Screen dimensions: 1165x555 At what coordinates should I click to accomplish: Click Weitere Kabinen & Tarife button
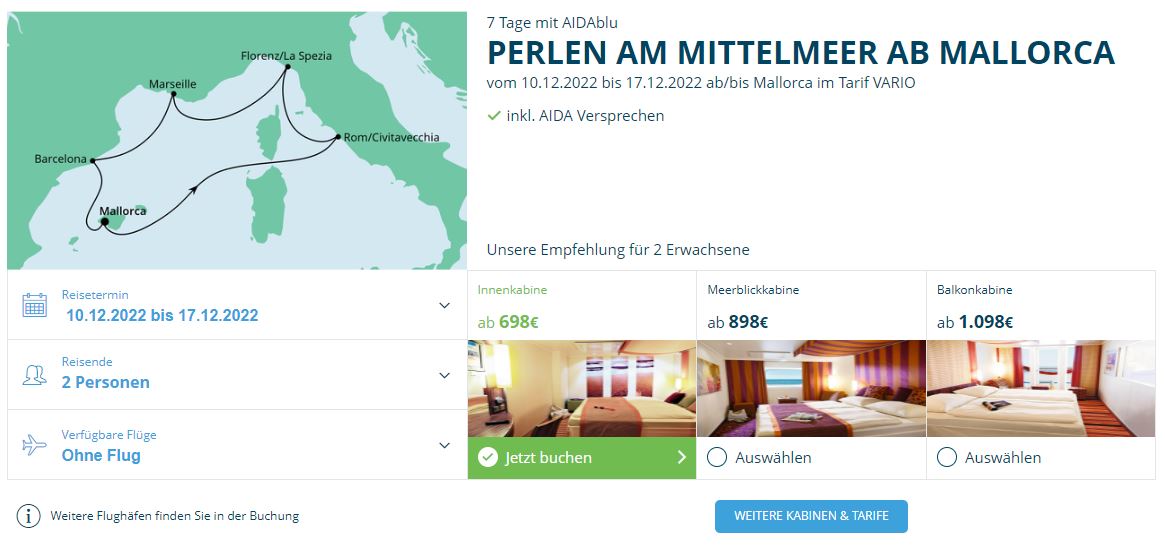click(x=811, y=516)
